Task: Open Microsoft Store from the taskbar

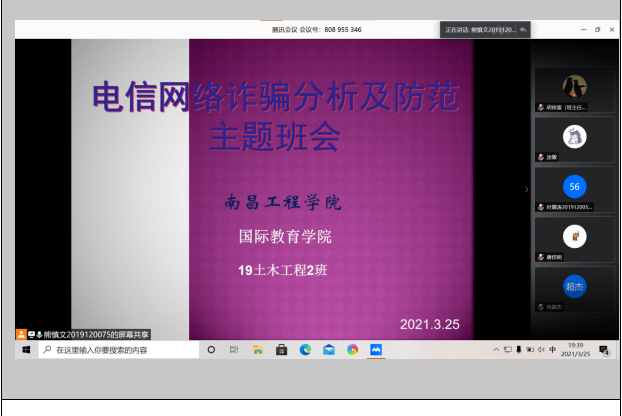Action: click(x=282, y=350)
